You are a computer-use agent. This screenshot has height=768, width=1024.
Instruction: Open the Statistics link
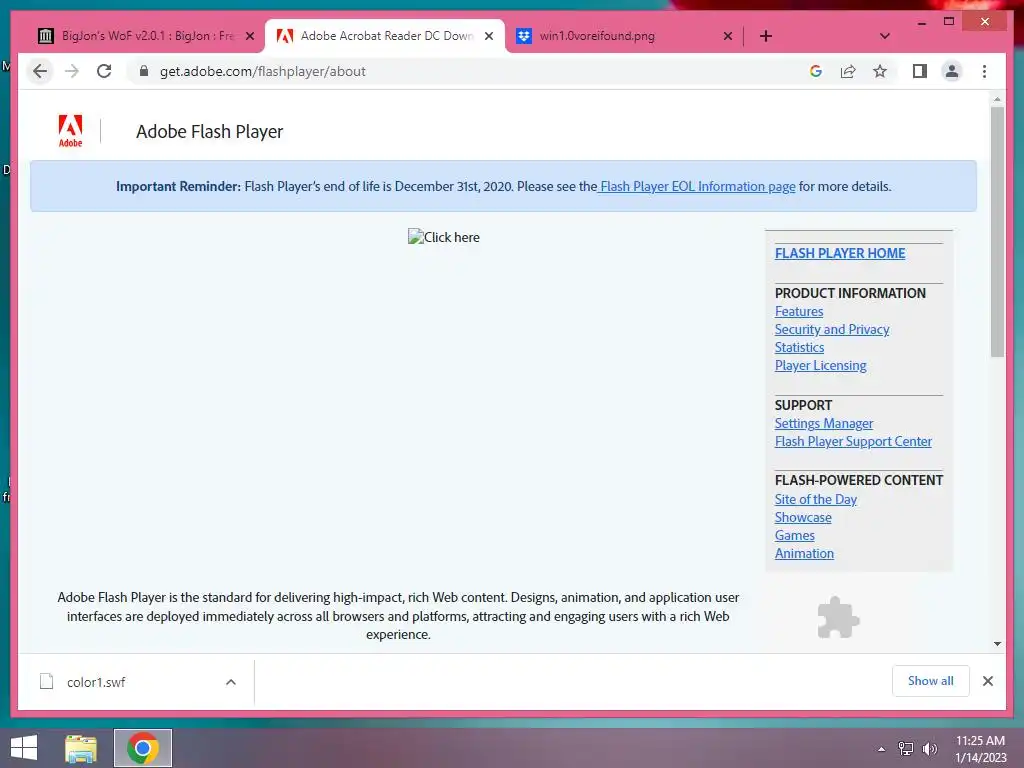(x=799, y=347)
